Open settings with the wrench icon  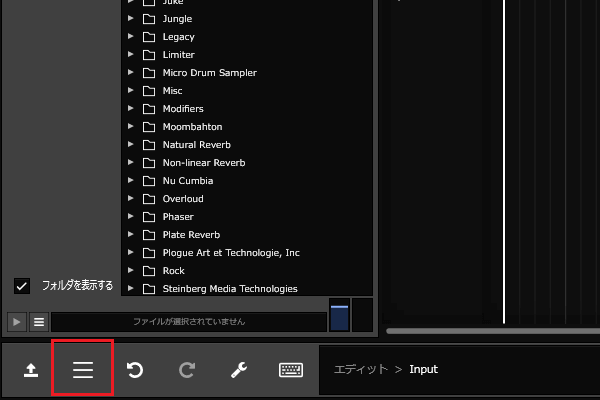pyautogui.click(x=238, y=370)
